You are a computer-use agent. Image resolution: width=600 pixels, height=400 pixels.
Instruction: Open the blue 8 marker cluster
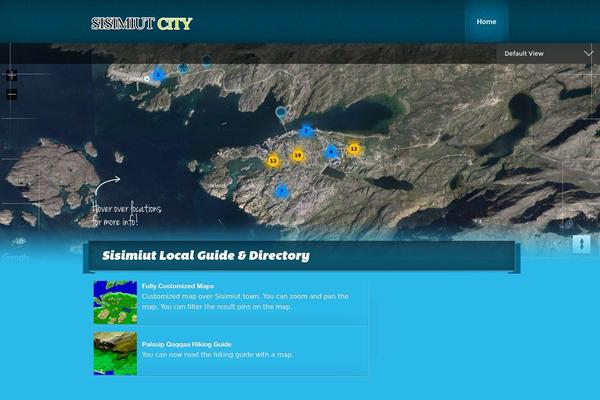(331, 152)
